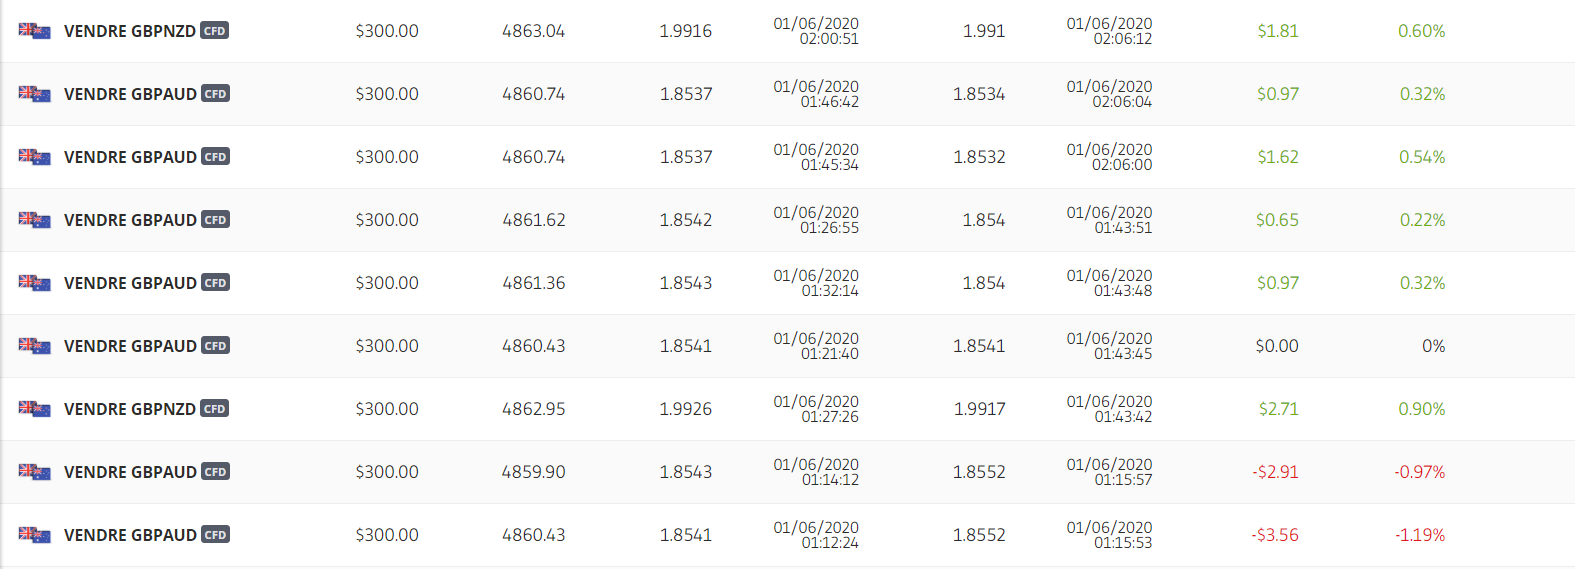Click flag icon of GBPAUD trade losing $3.56

[34, 535]
